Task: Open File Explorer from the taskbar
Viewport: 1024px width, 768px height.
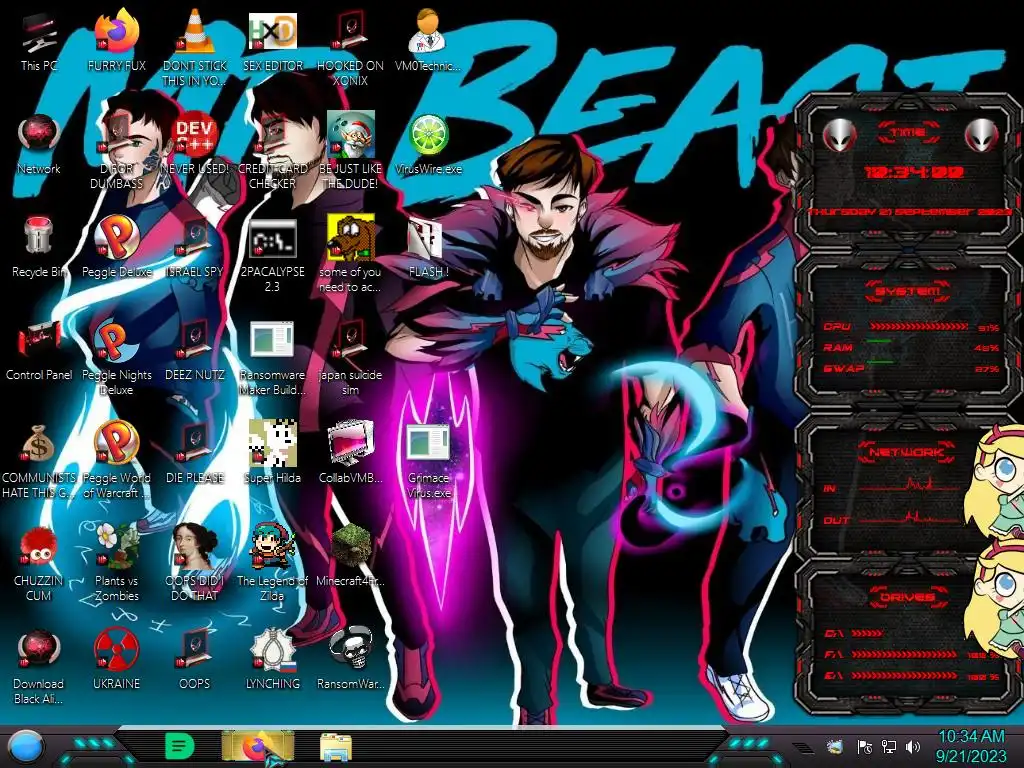Action: pos(336,747)
